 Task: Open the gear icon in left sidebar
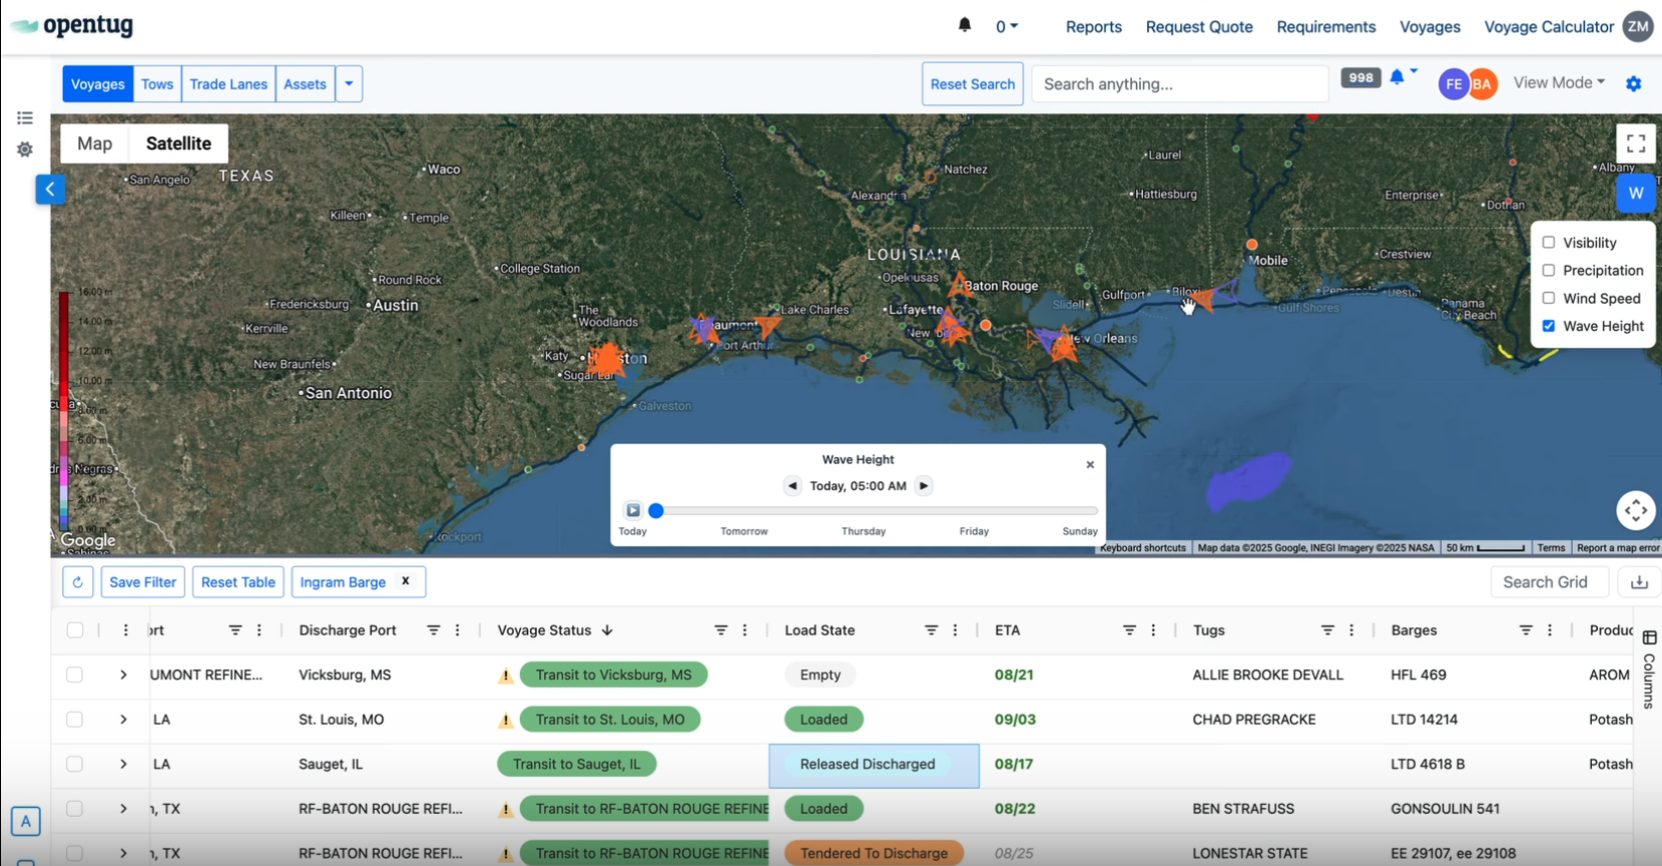click(25, 149)
